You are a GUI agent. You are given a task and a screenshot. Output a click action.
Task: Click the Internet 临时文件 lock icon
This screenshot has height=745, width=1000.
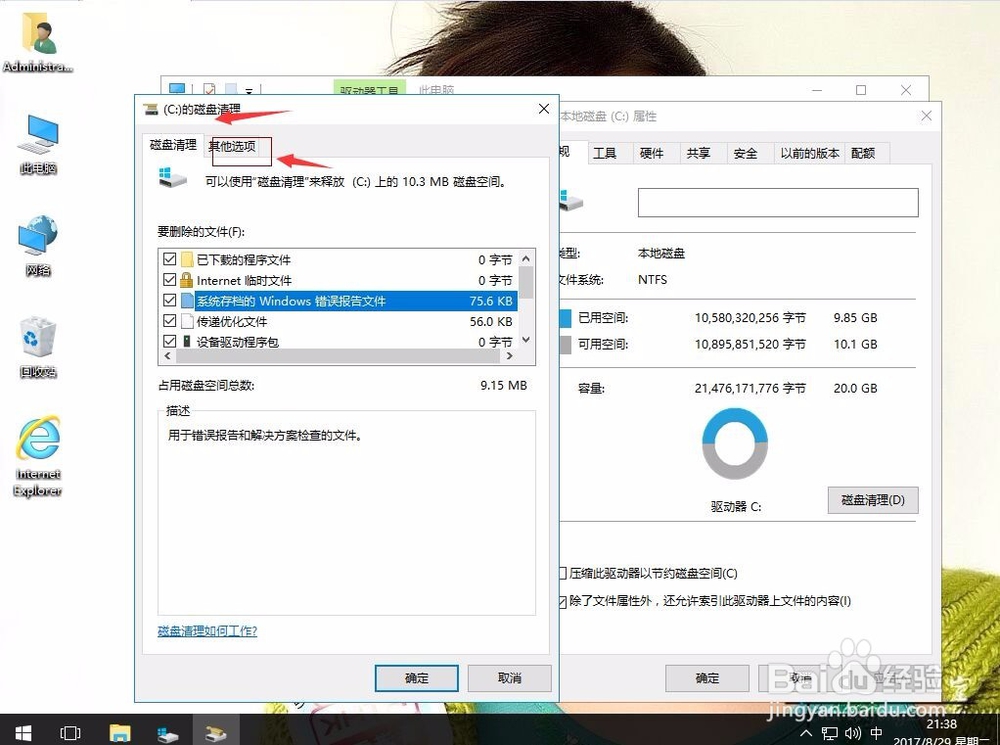(x=185, y=280)
